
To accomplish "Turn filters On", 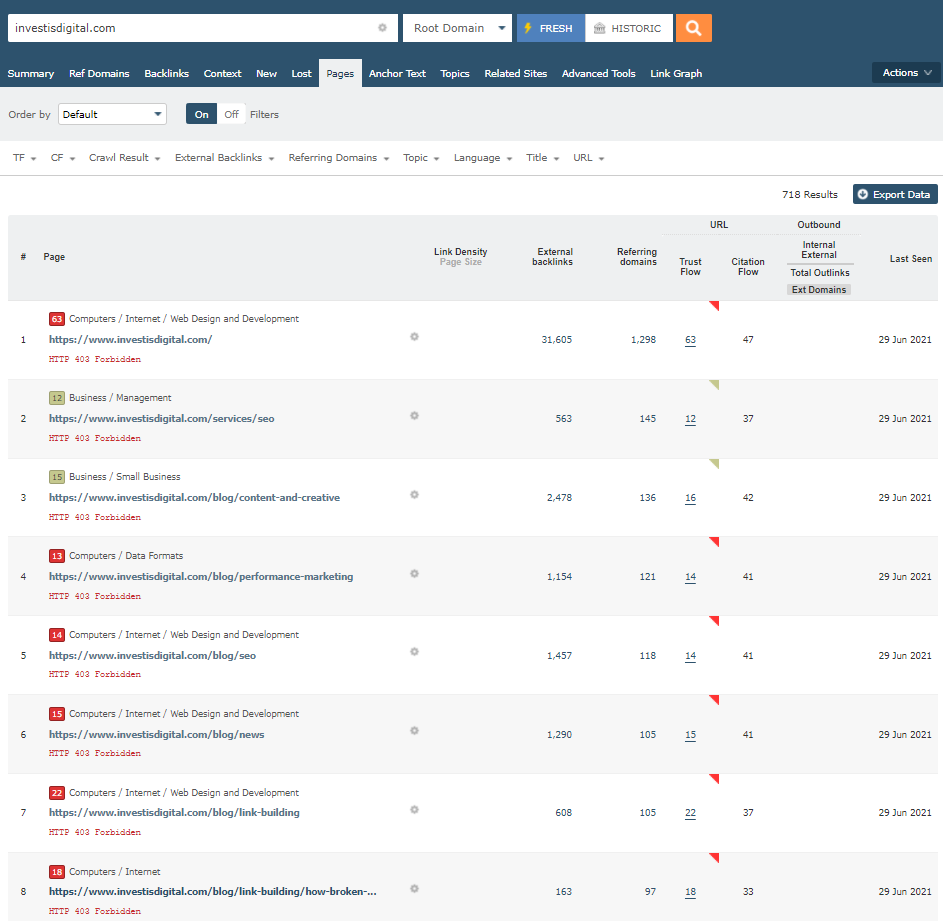I will click(202, 114).
